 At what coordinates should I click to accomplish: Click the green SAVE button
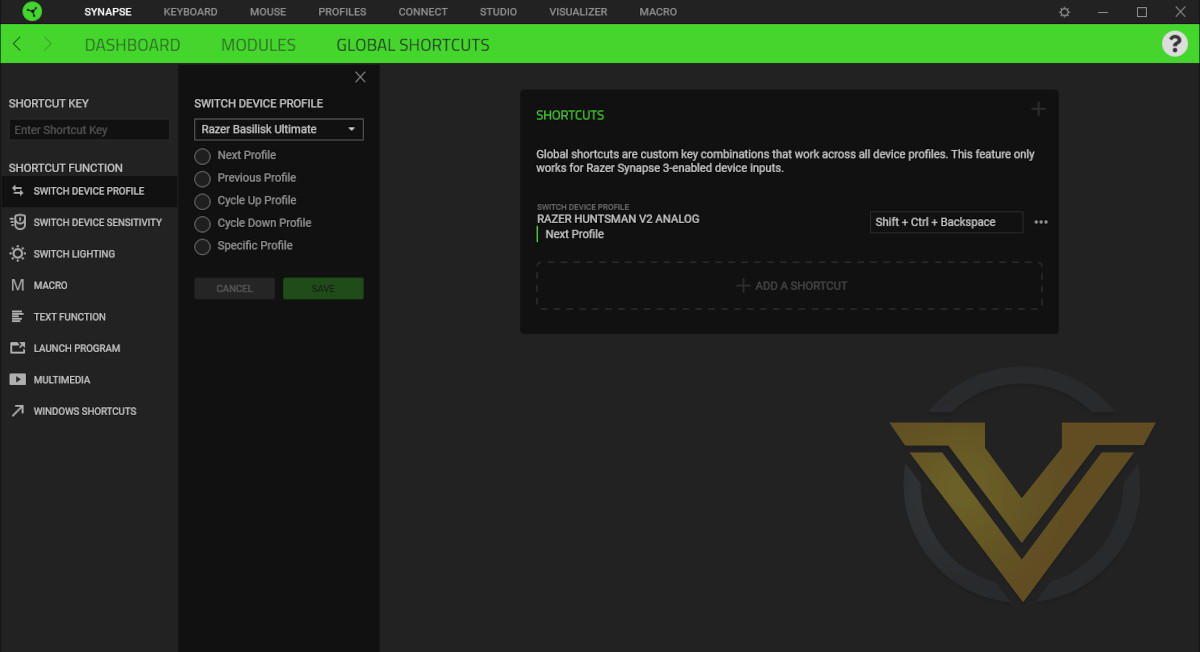pyautogui.click(x=323, y=288)
